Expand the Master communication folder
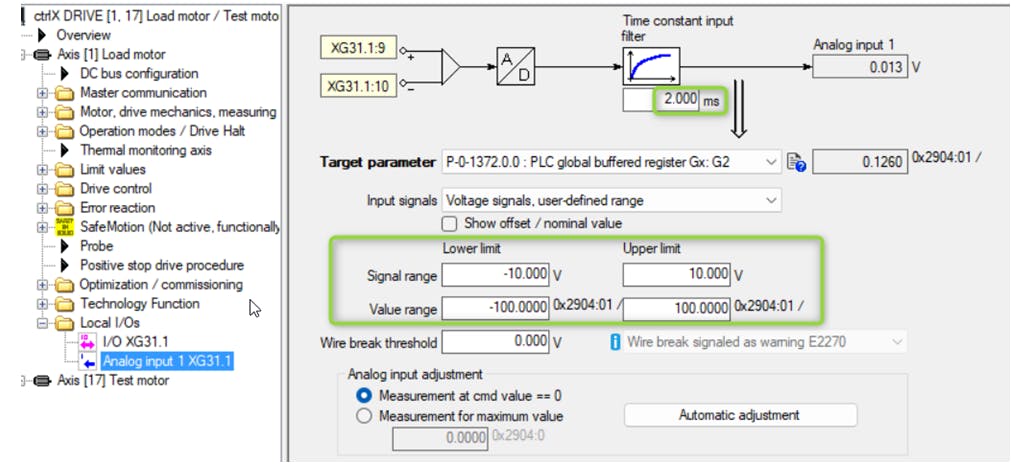 pos(43,93)
